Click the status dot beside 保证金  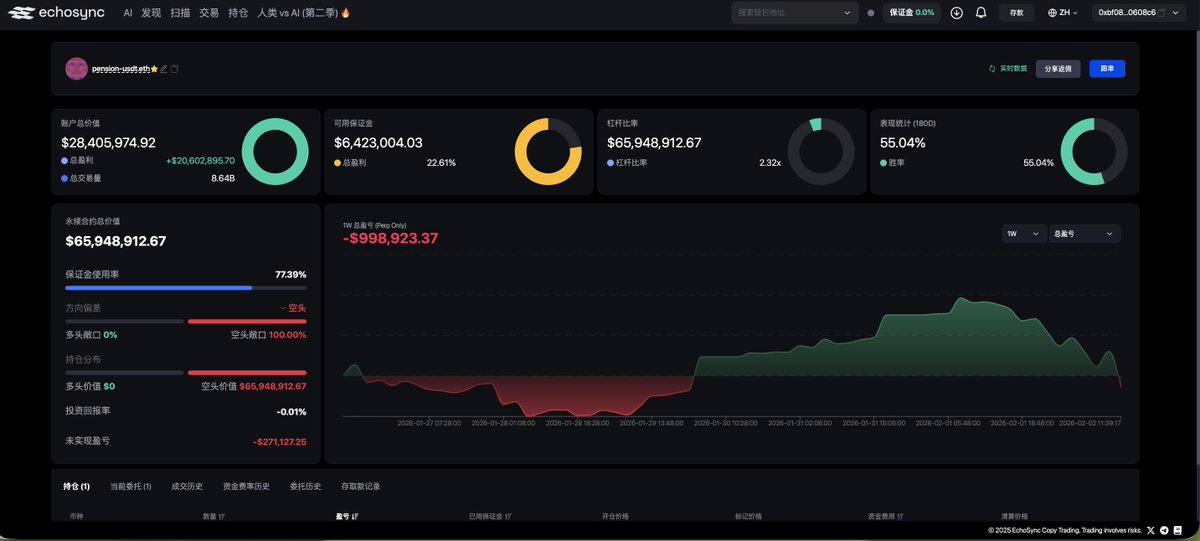pyautogui.click(x=870, y=13)
